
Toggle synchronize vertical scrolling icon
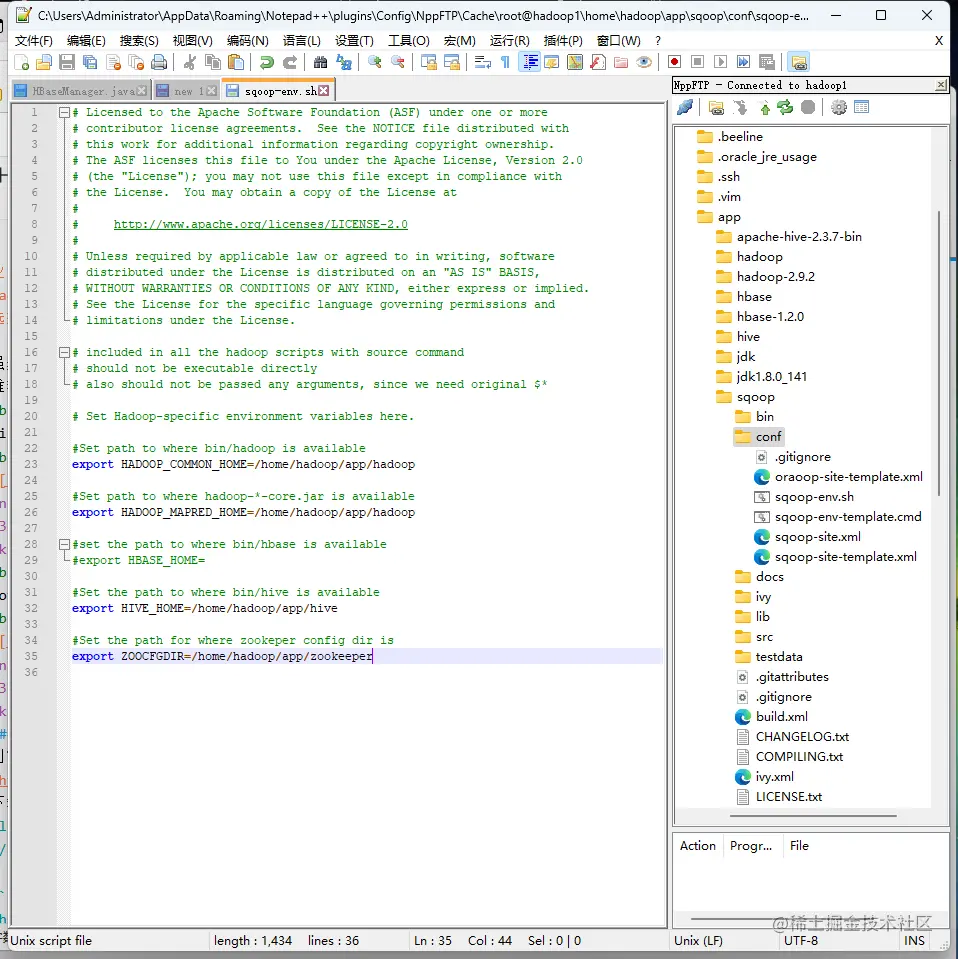tap(429, 62)
